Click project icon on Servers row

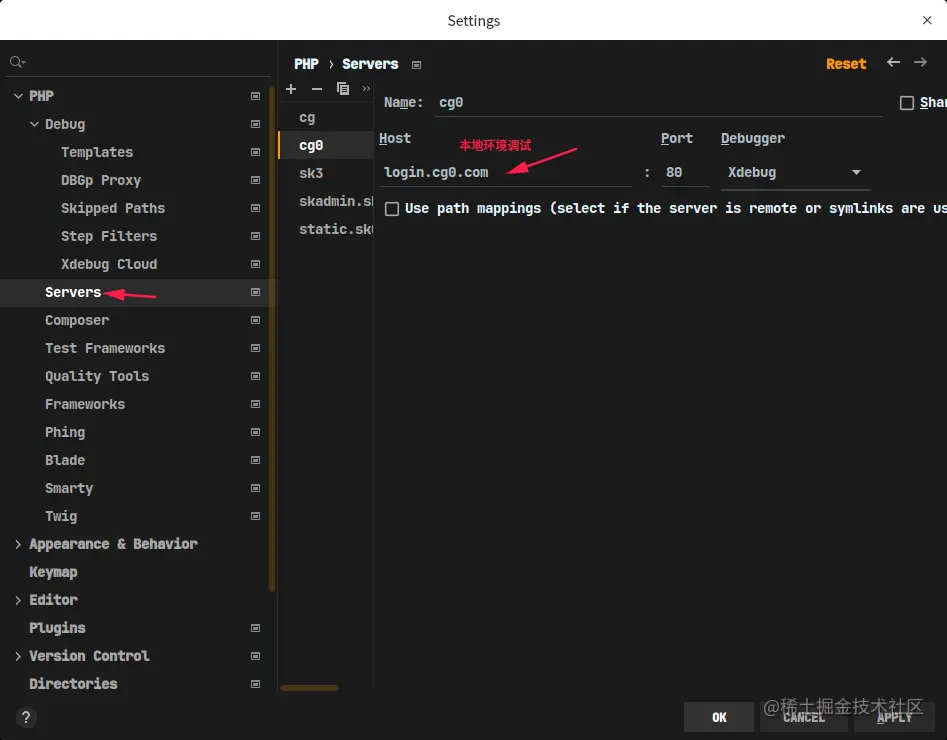click(x=255, y=292)
